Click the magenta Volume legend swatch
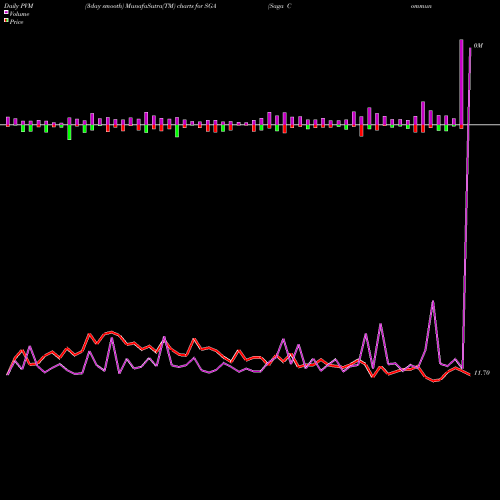500x500 pixels. (6, 12)
